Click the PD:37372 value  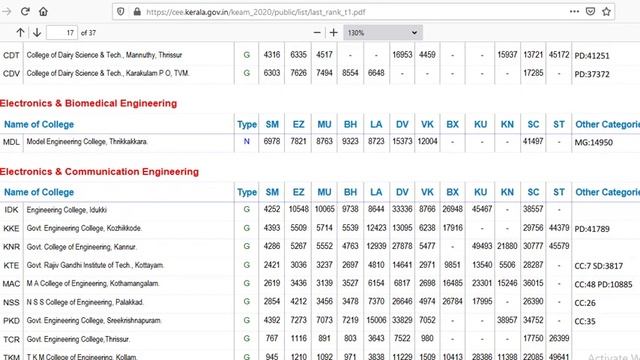[x=592, y=74]
